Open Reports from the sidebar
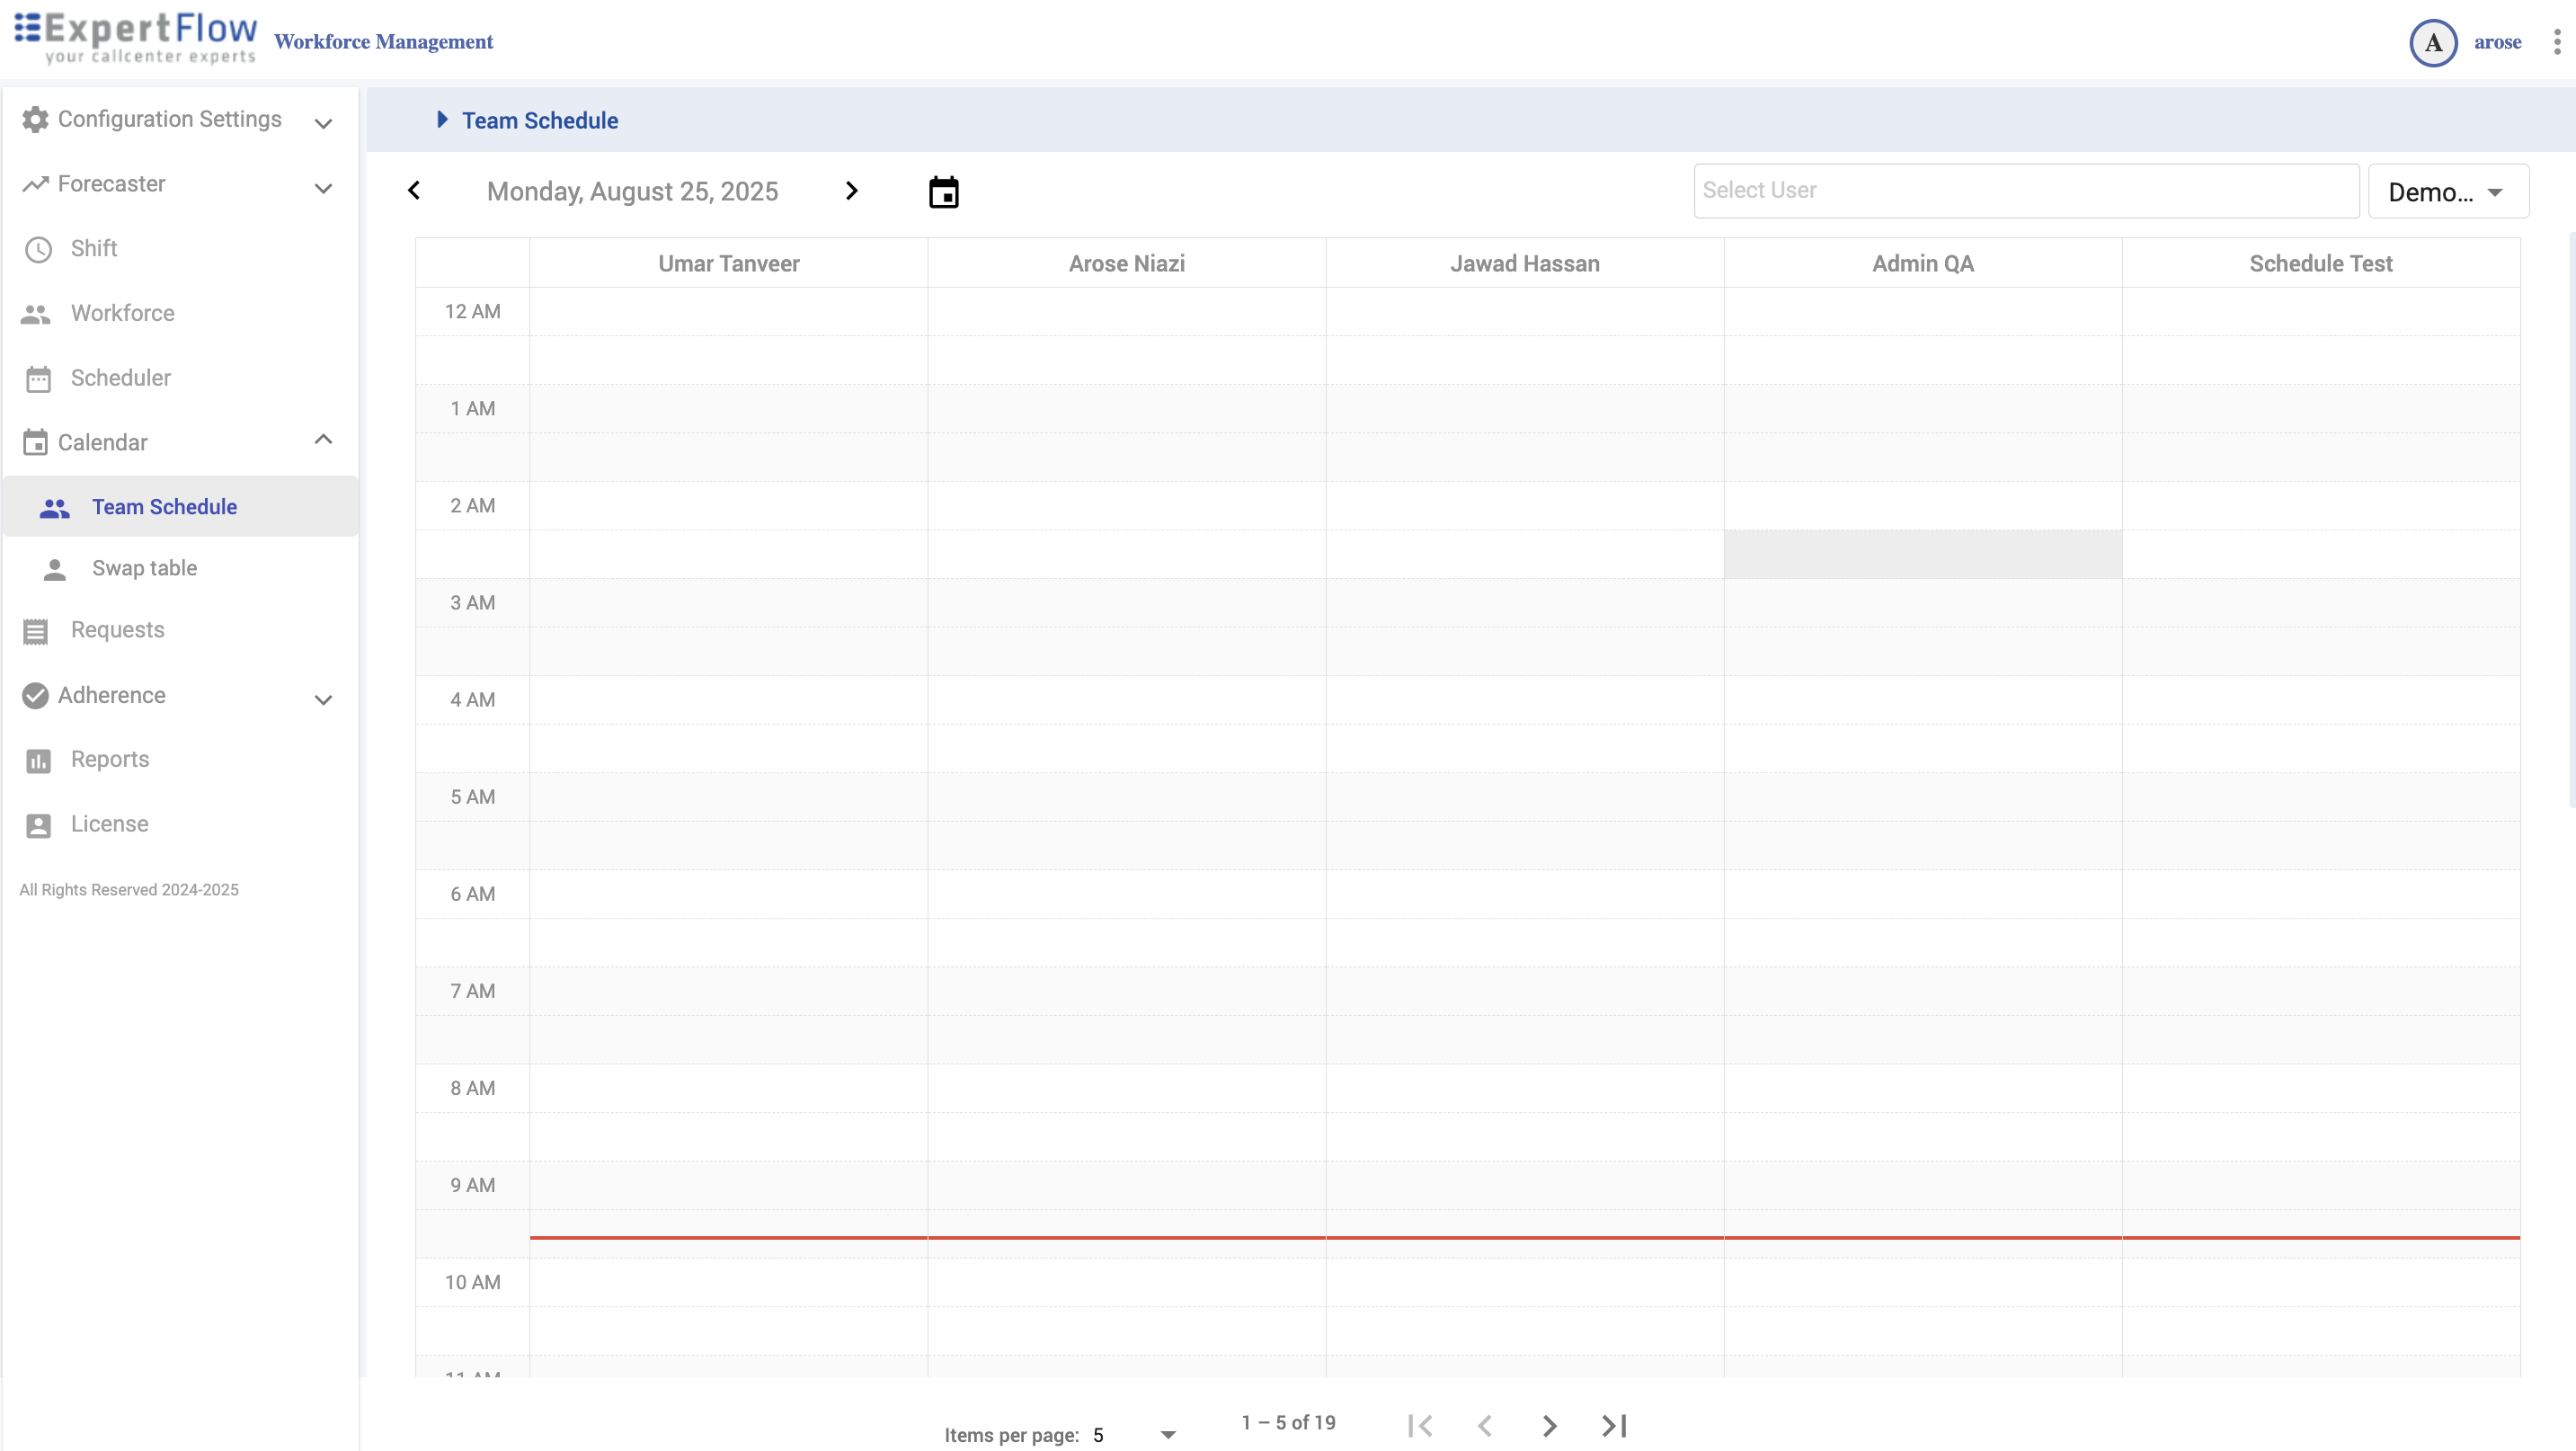This screenshot has width=2576, height=1451. tap(110, 759)
